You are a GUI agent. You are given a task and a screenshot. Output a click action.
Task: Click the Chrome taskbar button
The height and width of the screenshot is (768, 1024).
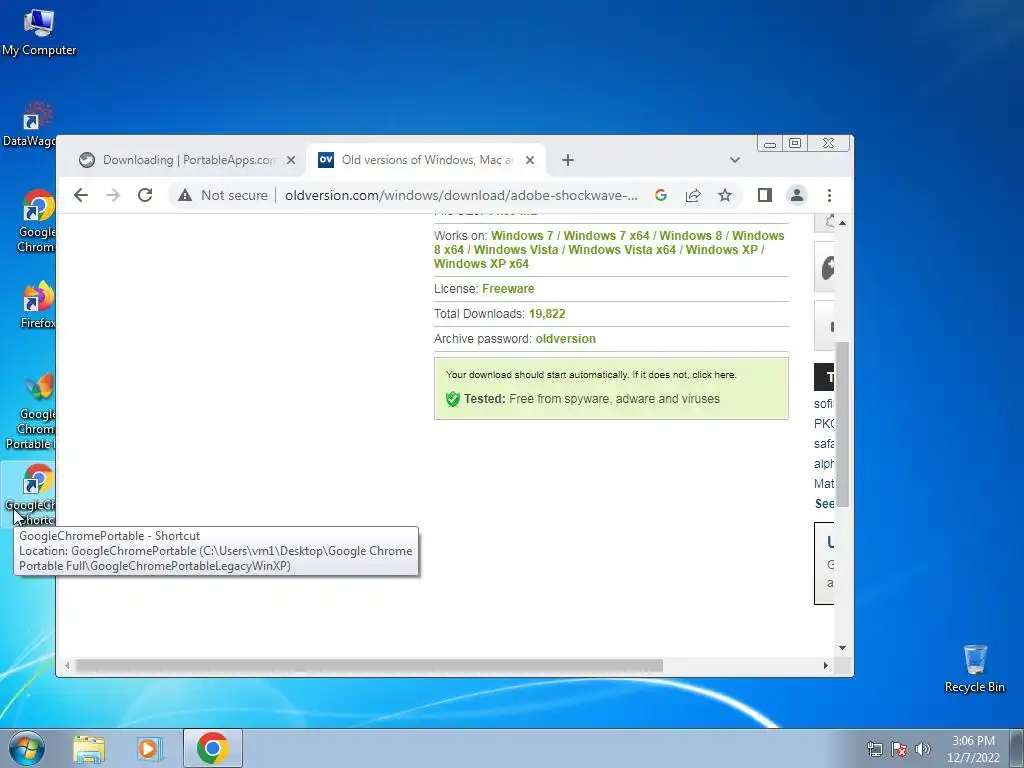tap(213, 748)
